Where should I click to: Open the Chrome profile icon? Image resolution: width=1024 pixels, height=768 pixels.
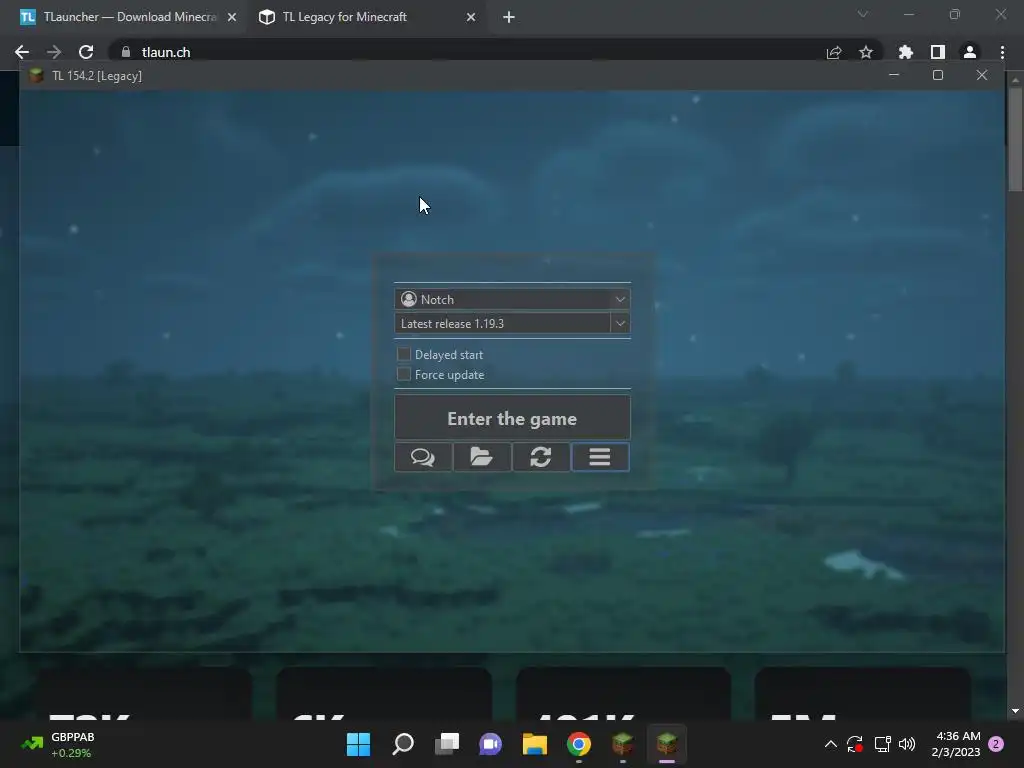click(x=970, y=52)
